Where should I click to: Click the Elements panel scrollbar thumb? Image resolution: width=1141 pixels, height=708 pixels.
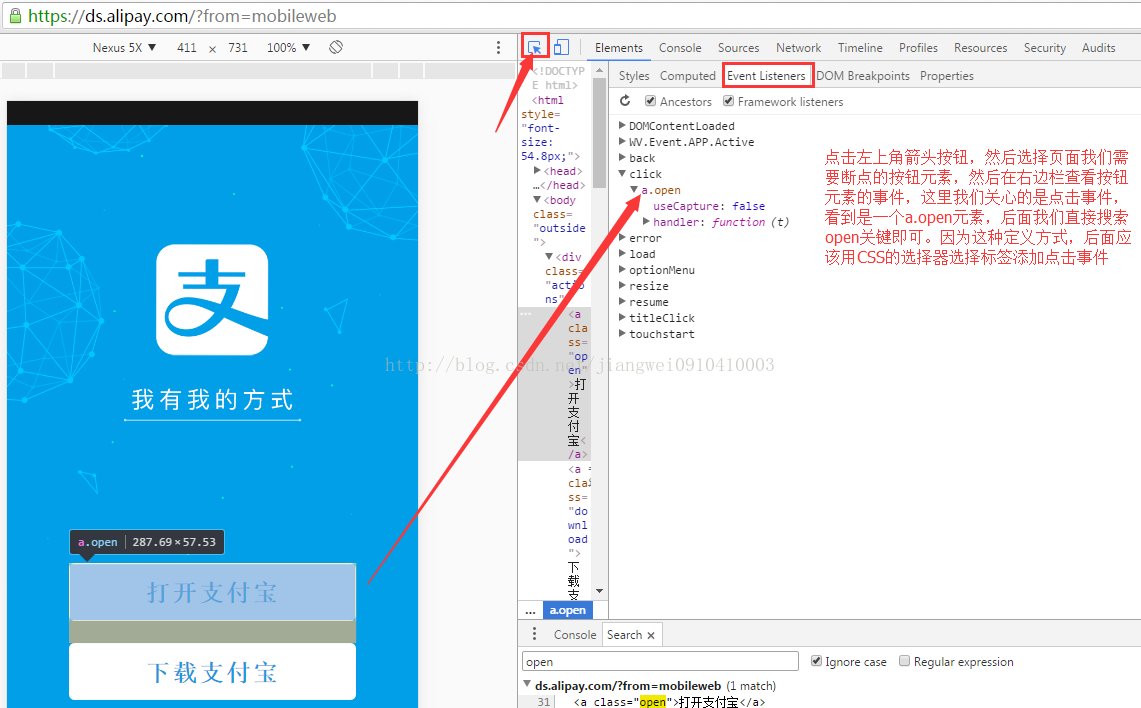[x=600, y=131]
